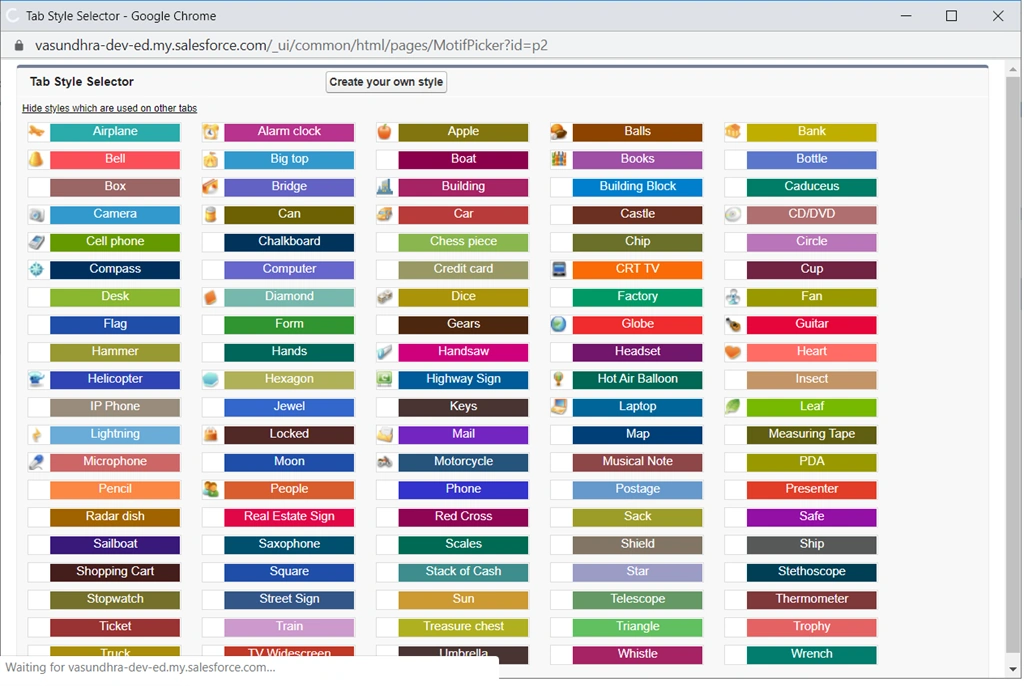Click the Compass icon
Viewport: 1024px width, 686px height.
tap(37, 269)
